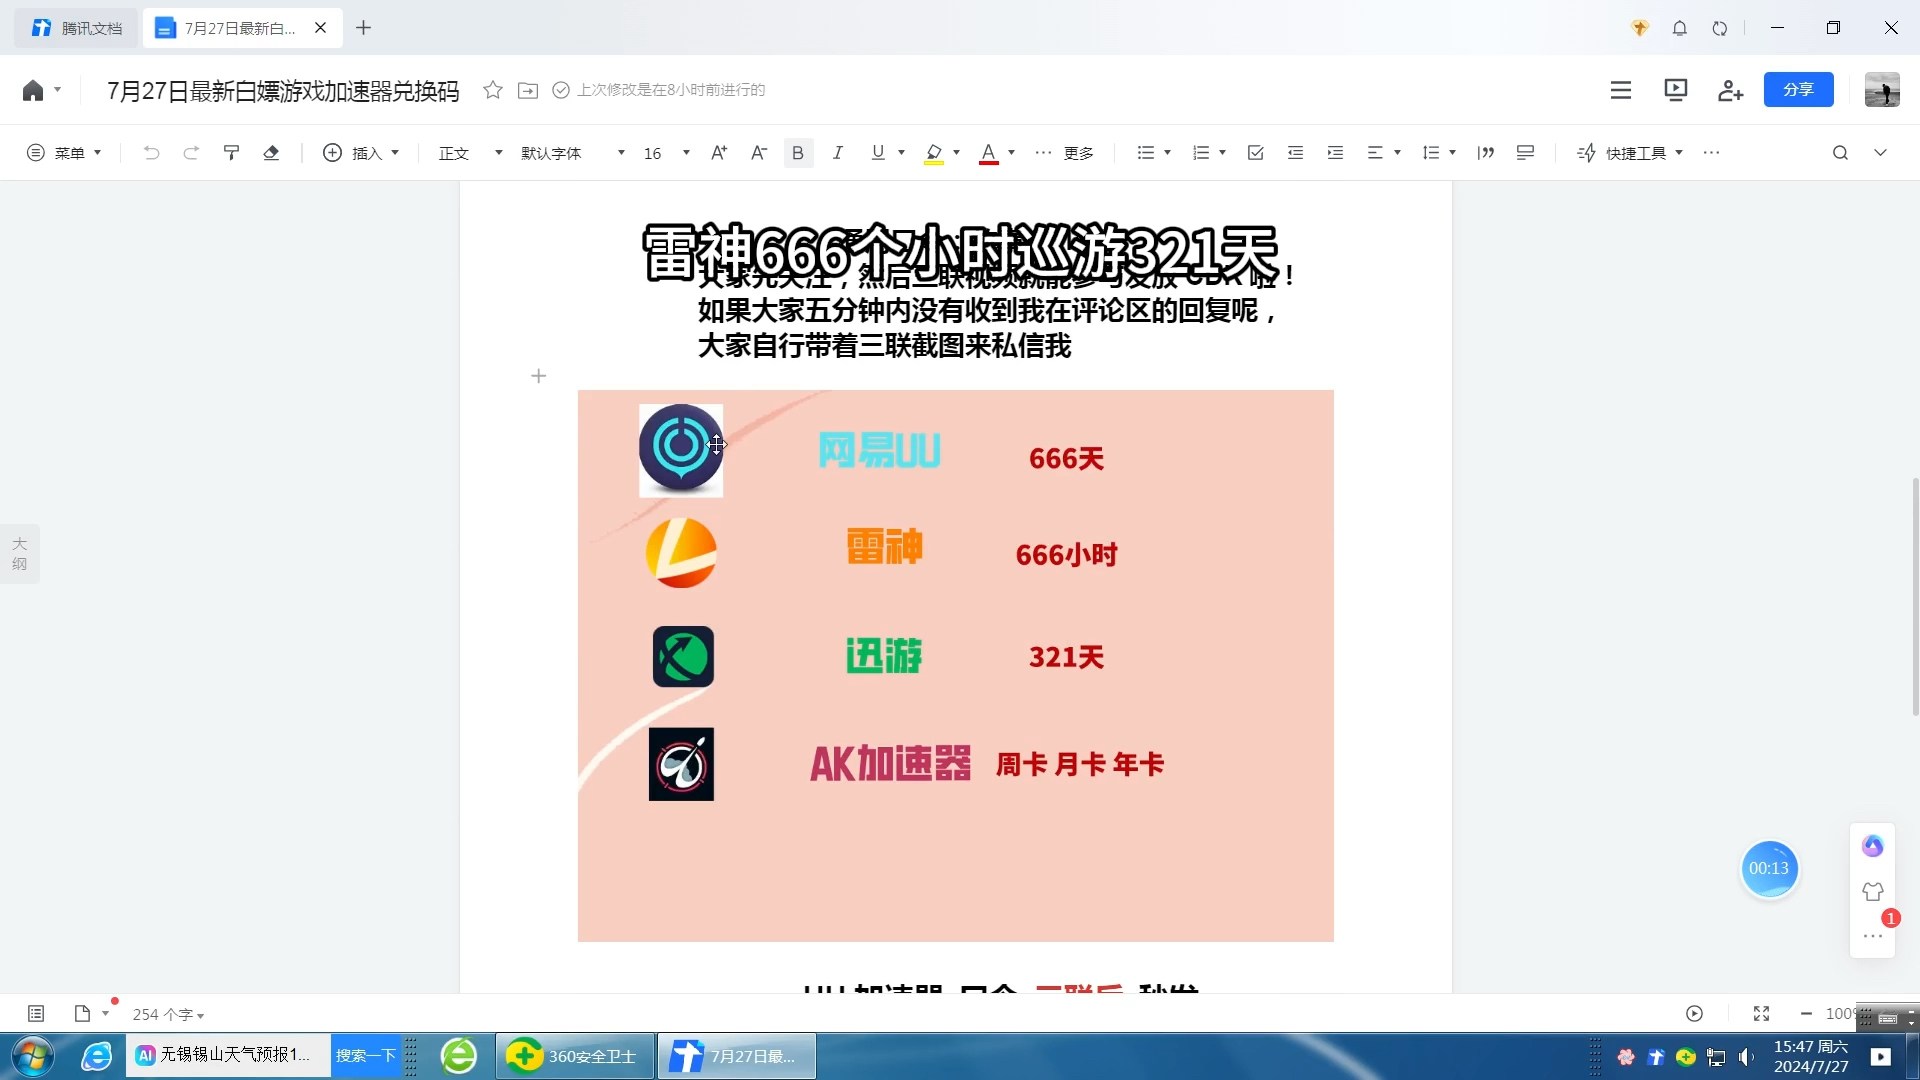This screenshot has width=1920, height=1080.
Task: Open the AI assistant floating icon
Action: (x=1873, y=846)
